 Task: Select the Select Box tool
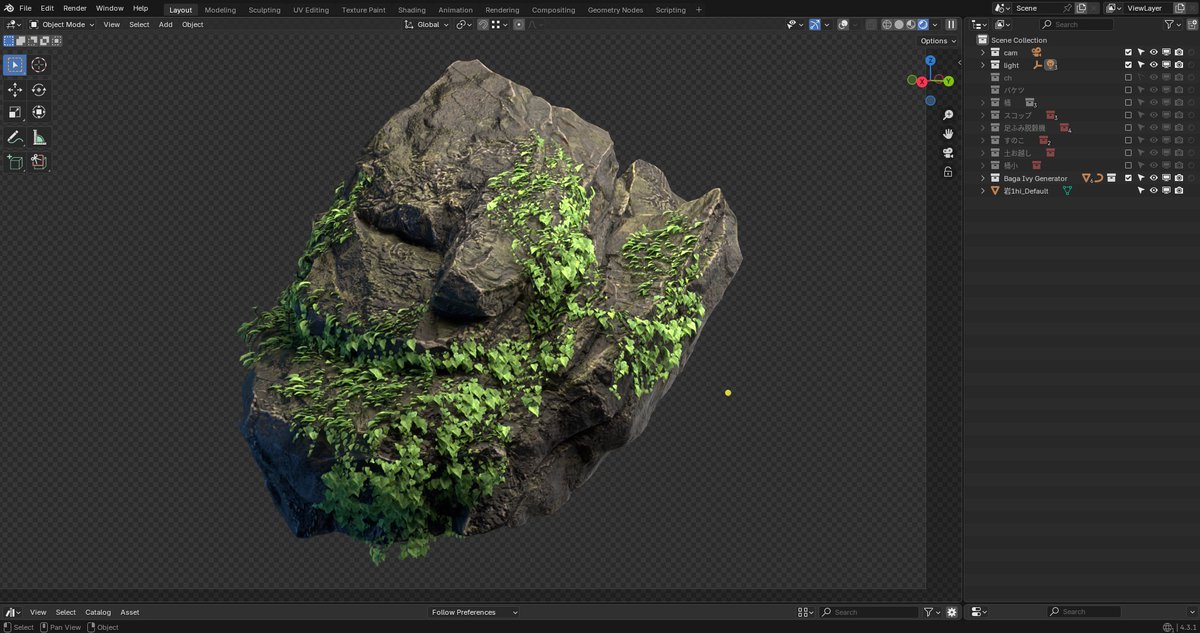(x=15, y=65)
